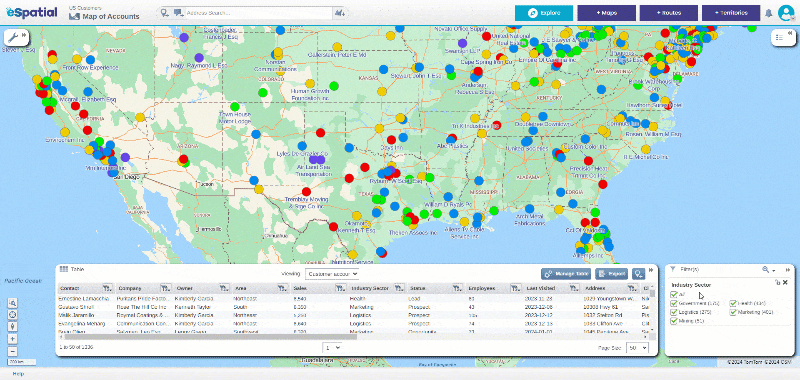800x380 pixels.
Task: Remove the Industry Sector filter with the X
Action: (785, 282)
